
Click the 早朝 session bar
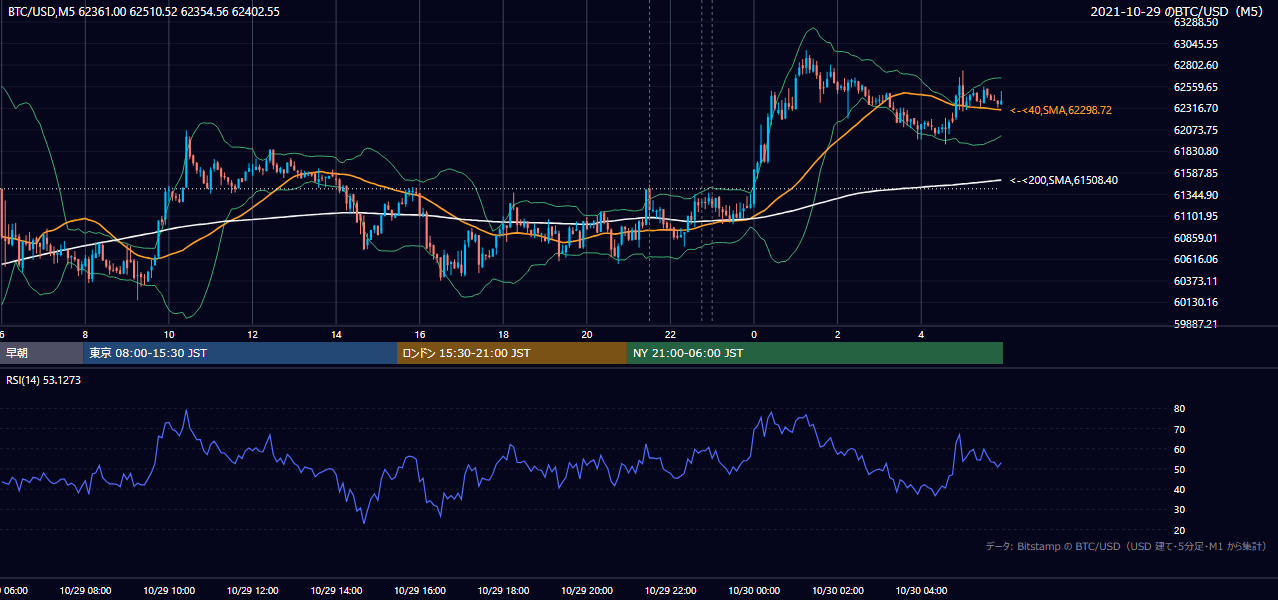pyautogui.click(x=41, y=353)
